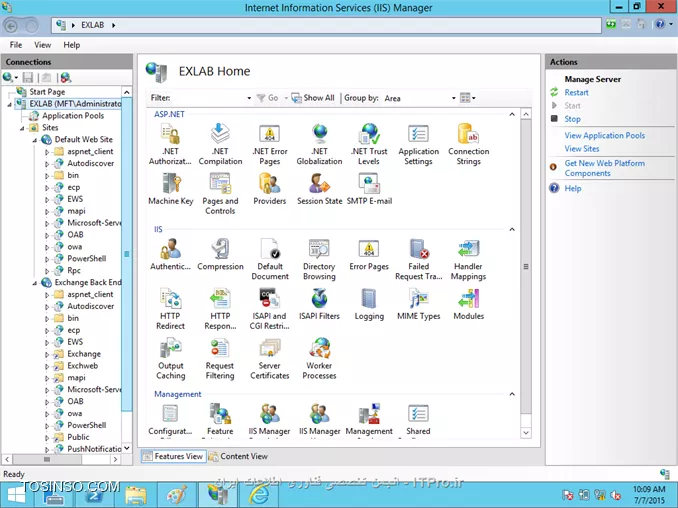Switch to Content View tab
The image size is (678, 508).
pos(238,456)
